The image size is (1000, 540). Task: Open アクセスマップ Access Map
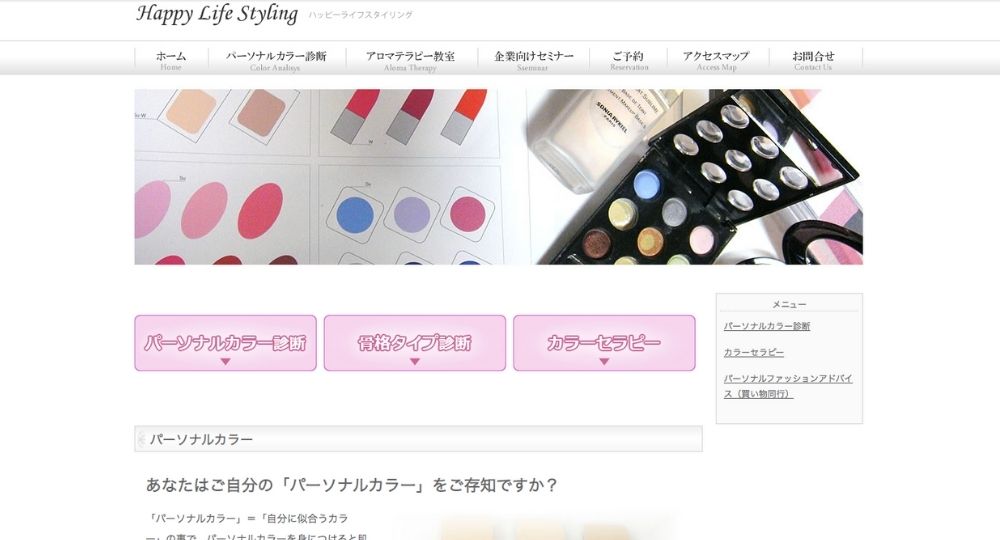717,61
